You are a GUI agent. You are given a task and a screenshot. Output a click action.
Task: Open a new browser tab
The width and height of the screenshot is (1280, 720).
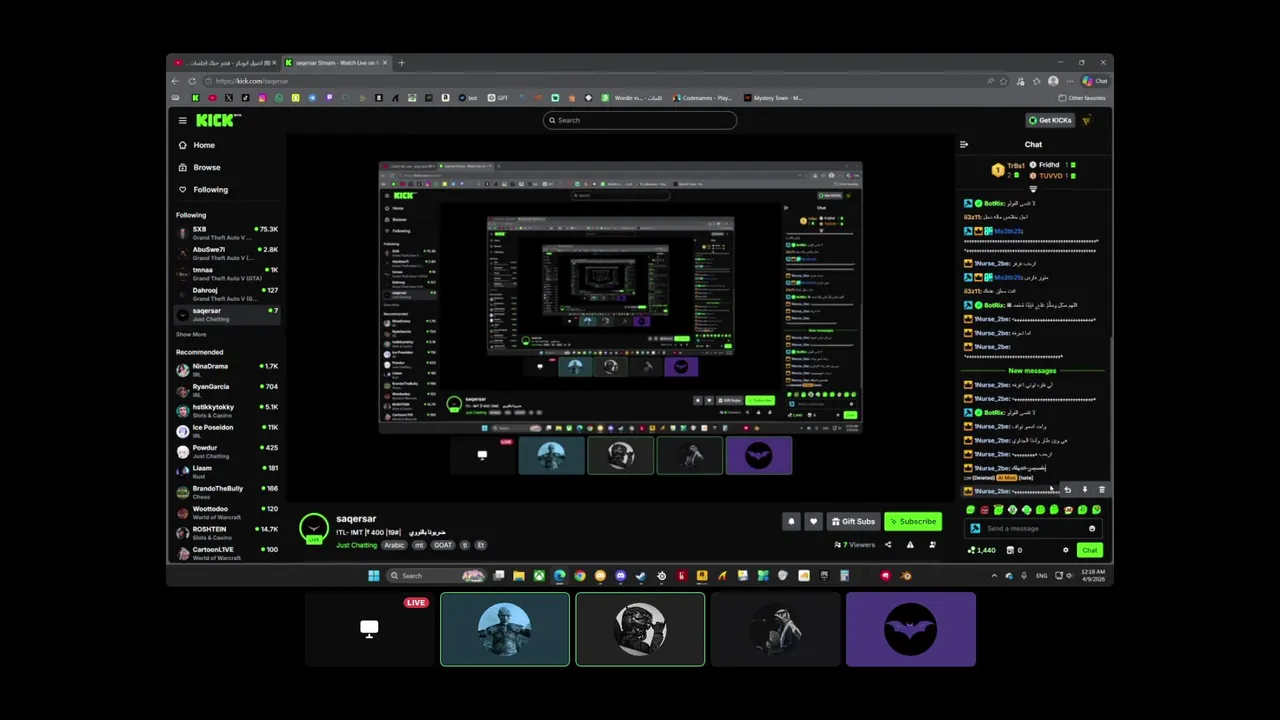coord(401,63)
